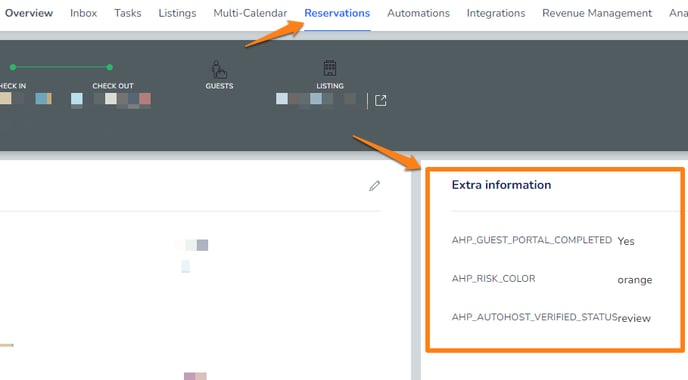
Task: Click the review status value
Action: pyautogui.click(x=634, y=318)
